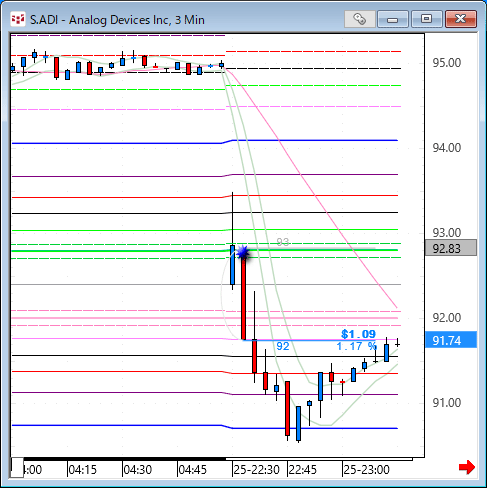Screen dimensions: 487x488
Task: Click the 22:45 time axis label
Action: point(303,470)
